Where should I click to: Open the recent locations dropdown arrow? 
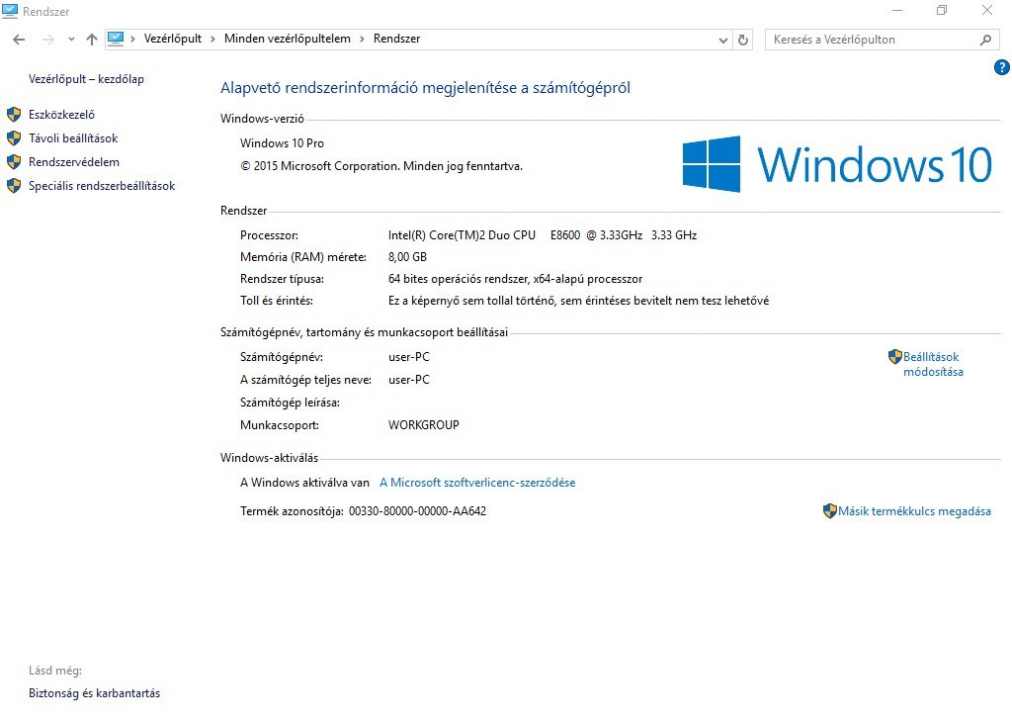coord(71,39)
